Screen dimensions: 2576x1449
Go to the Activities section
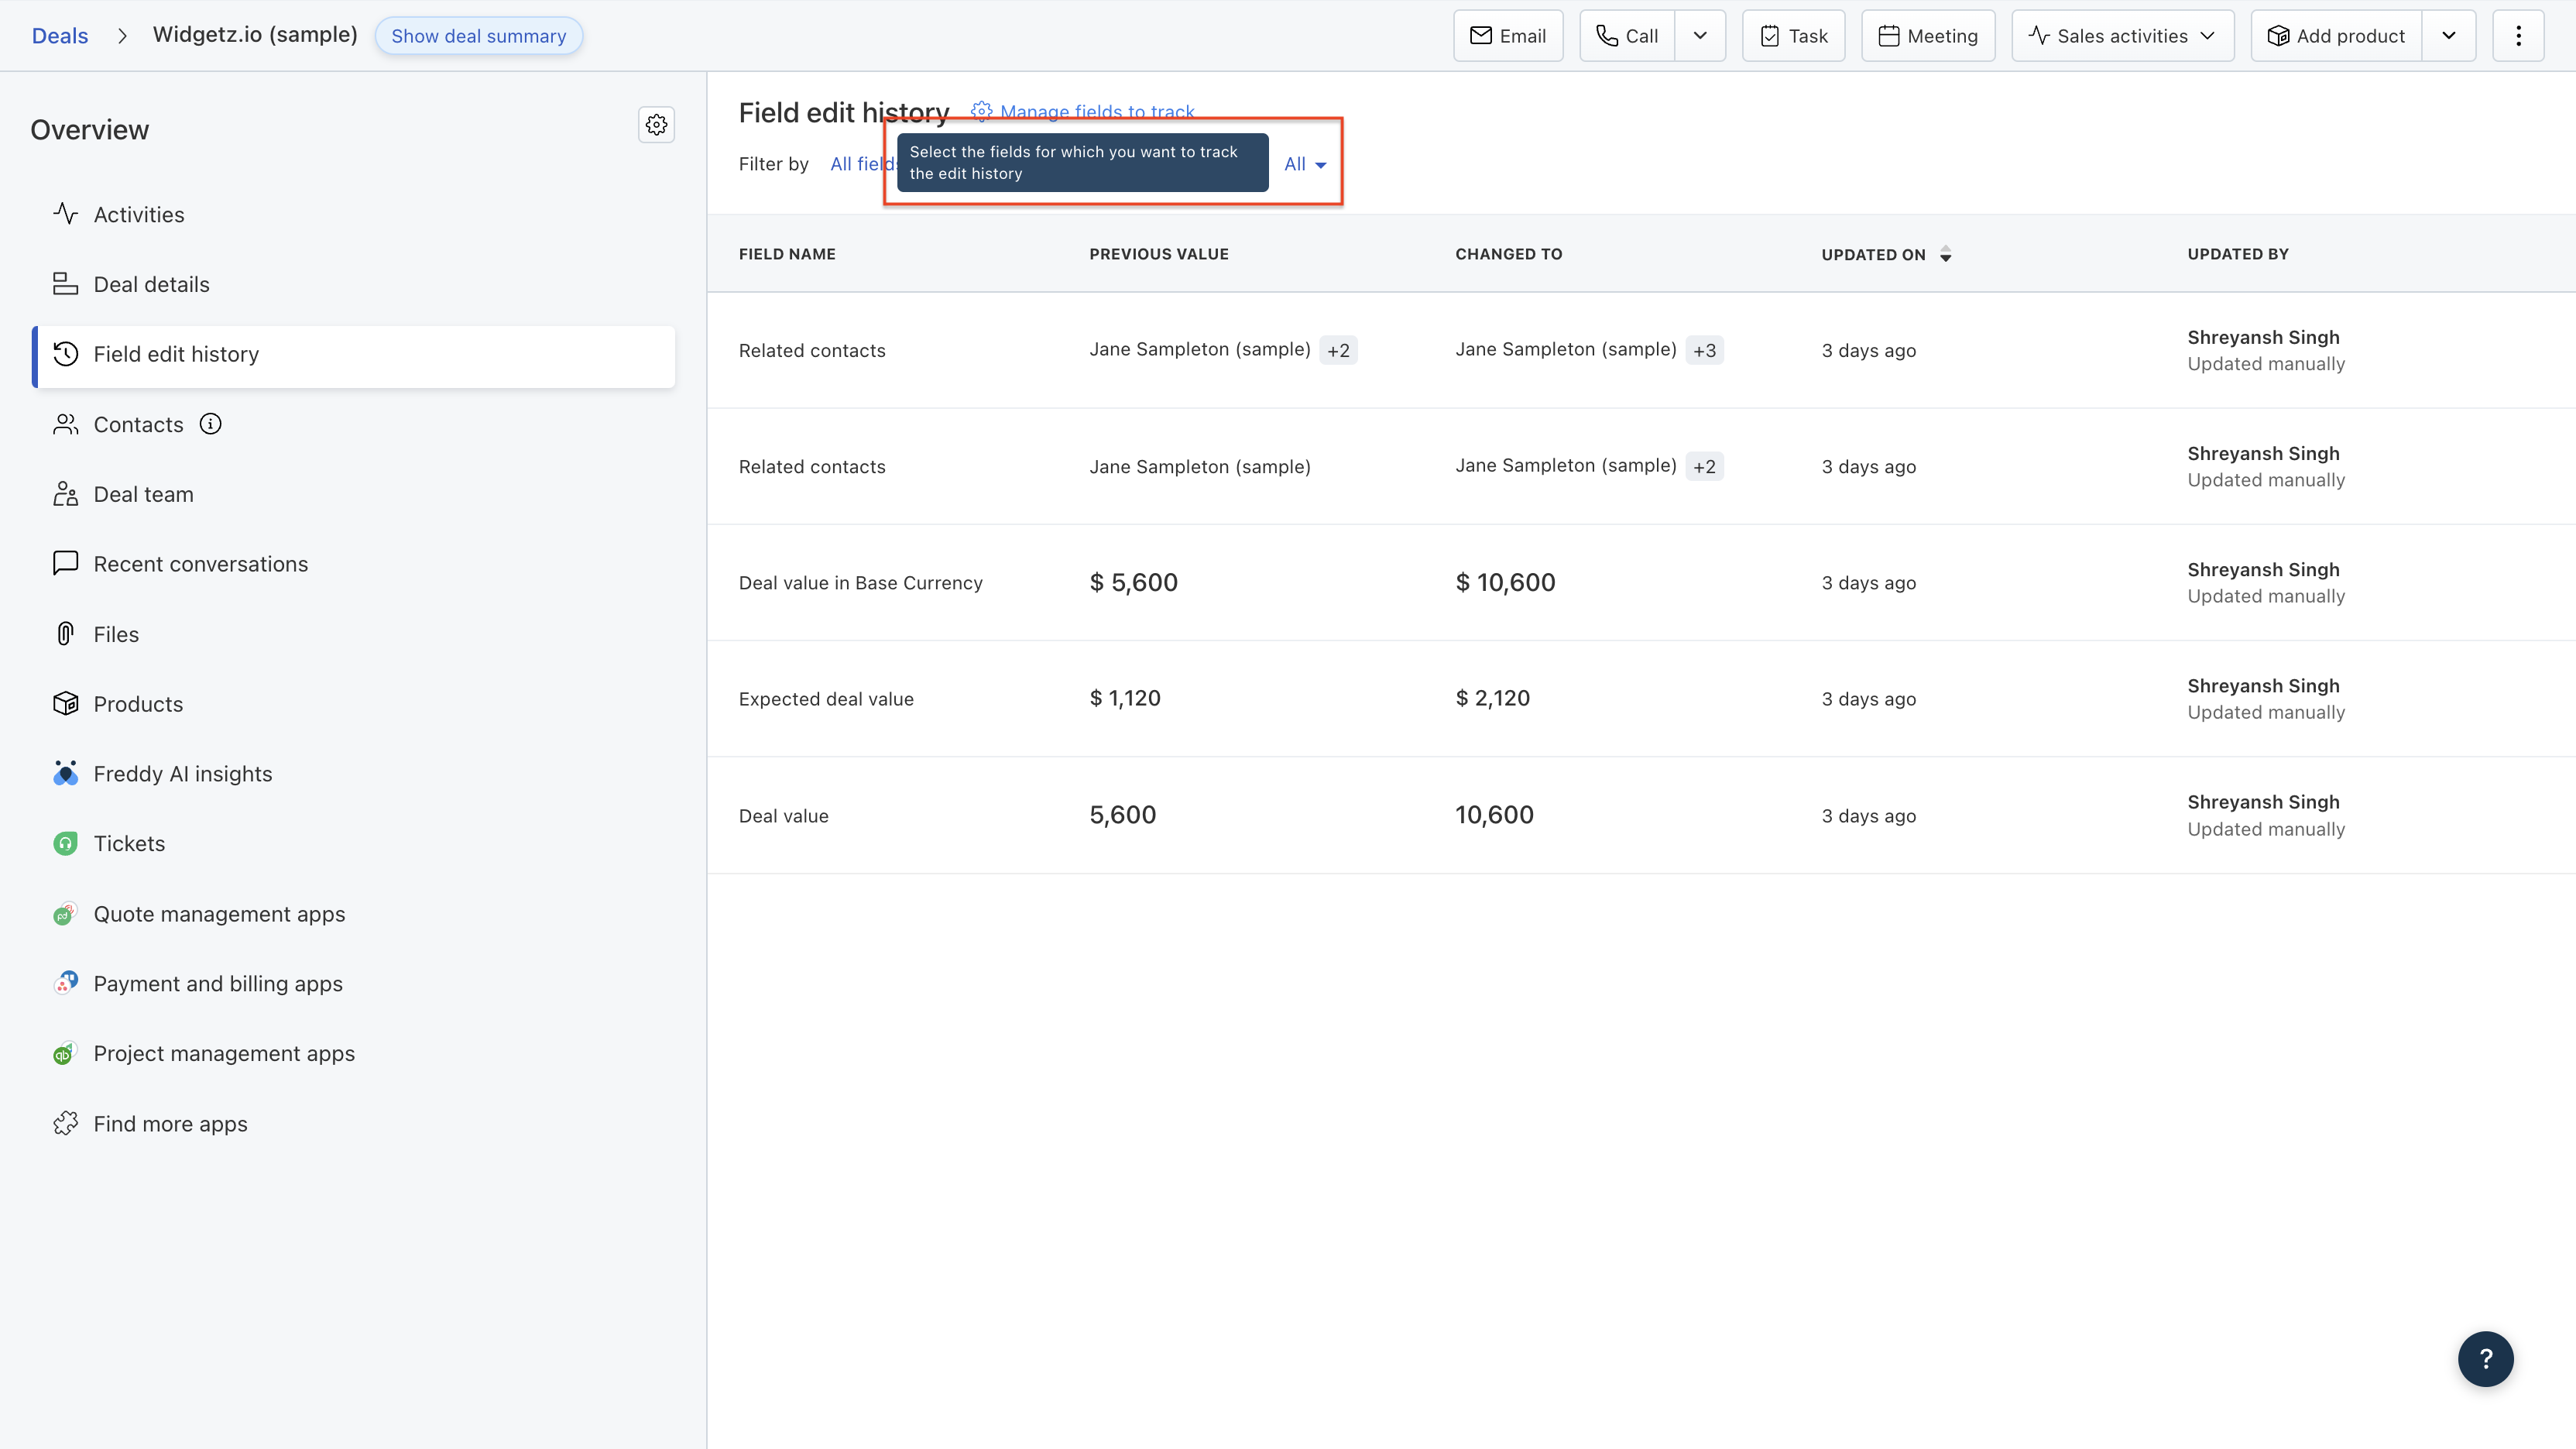point(138,215)
